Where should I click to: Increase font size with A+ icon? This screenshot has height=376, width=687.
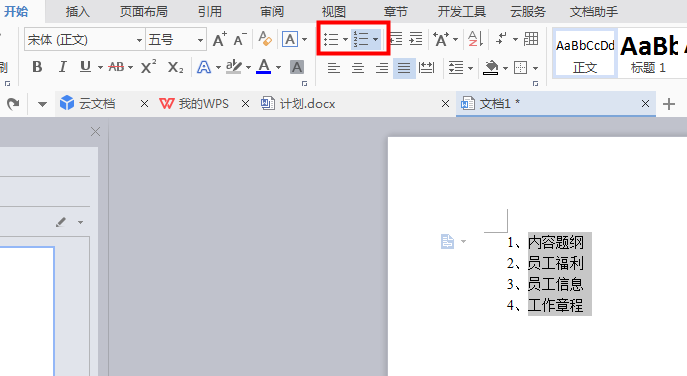pyautogui.click(x=220, y=39)
